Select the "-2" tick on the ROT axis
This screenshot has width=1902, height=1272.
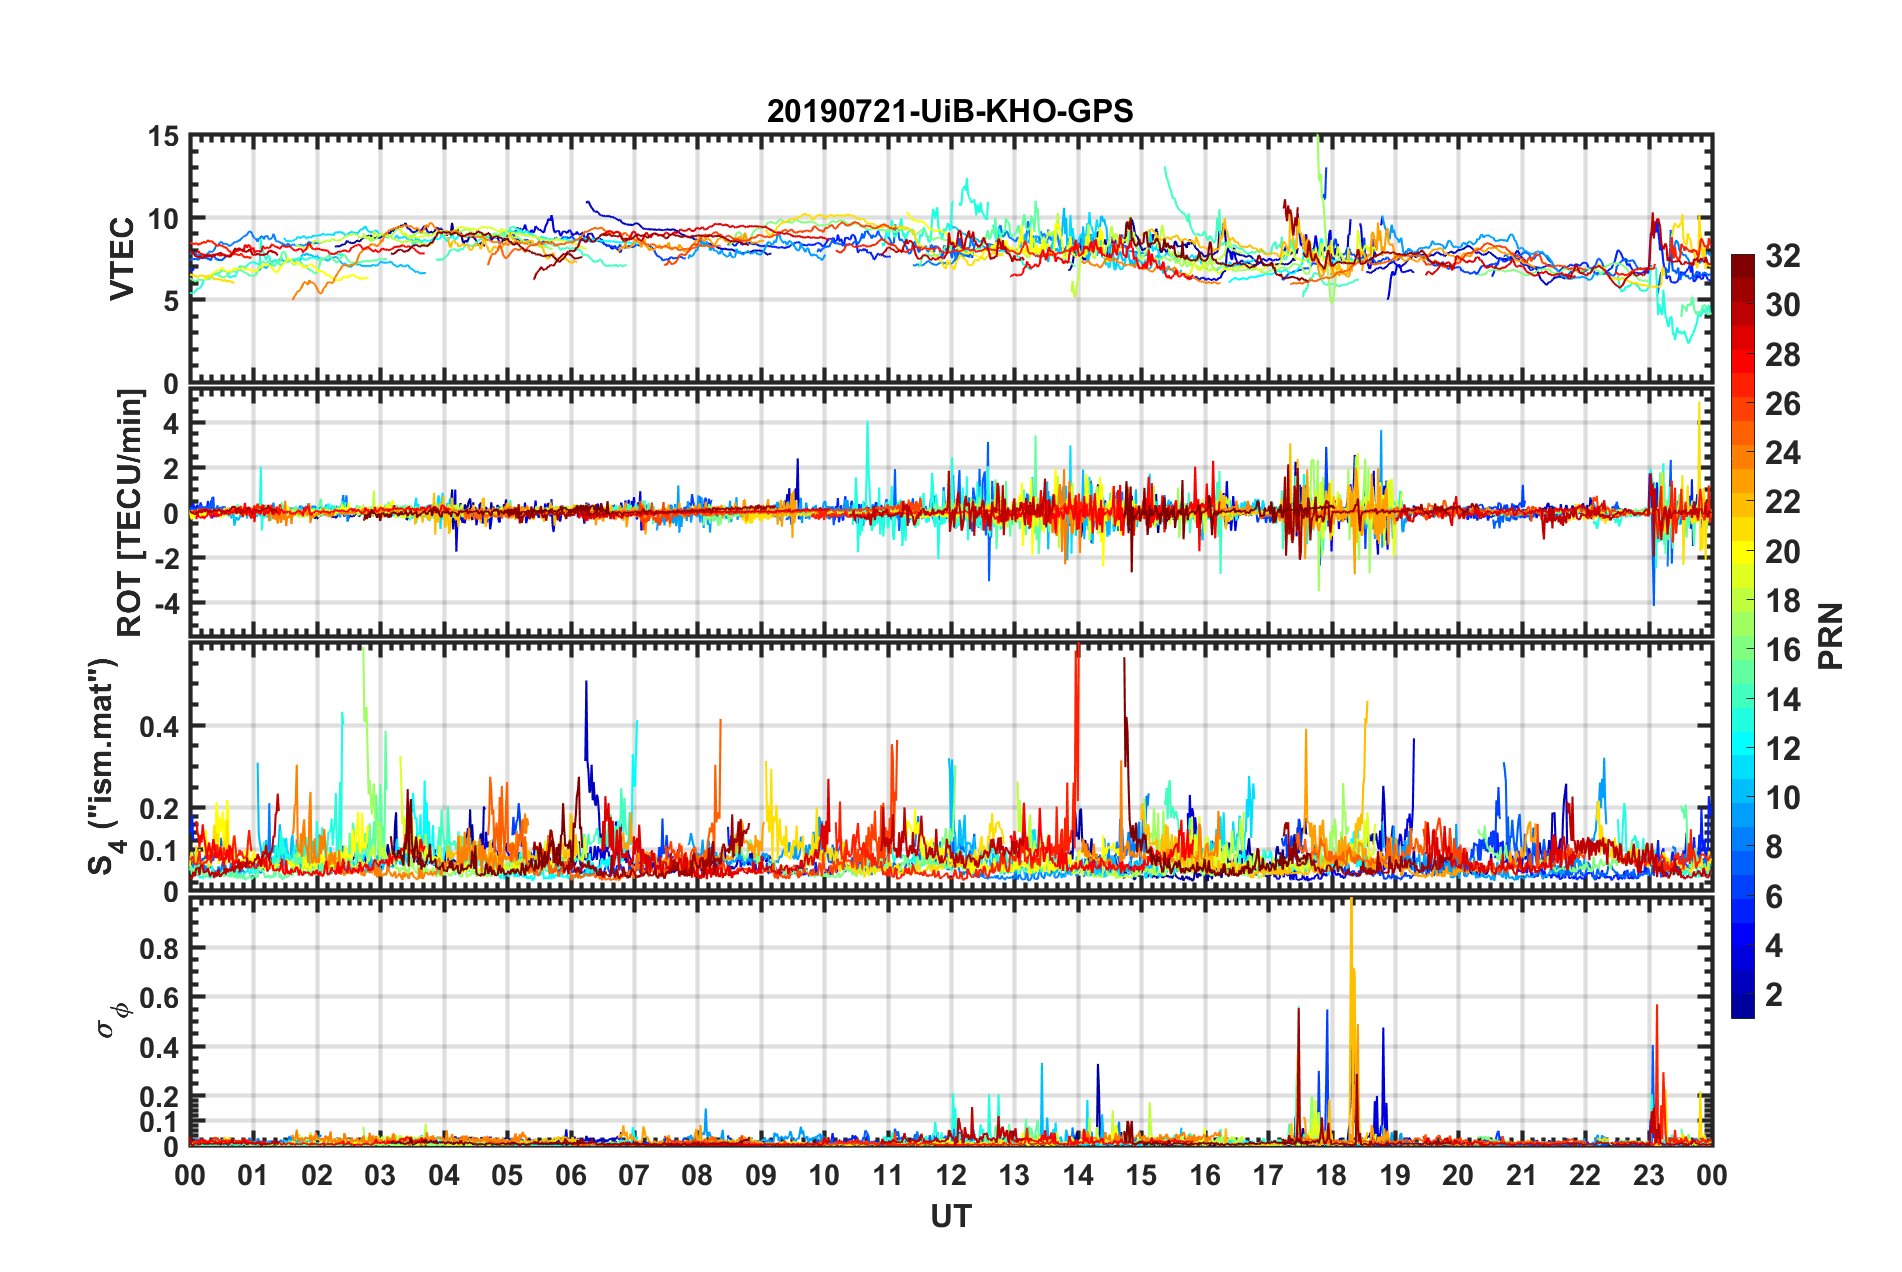[166, 558]
